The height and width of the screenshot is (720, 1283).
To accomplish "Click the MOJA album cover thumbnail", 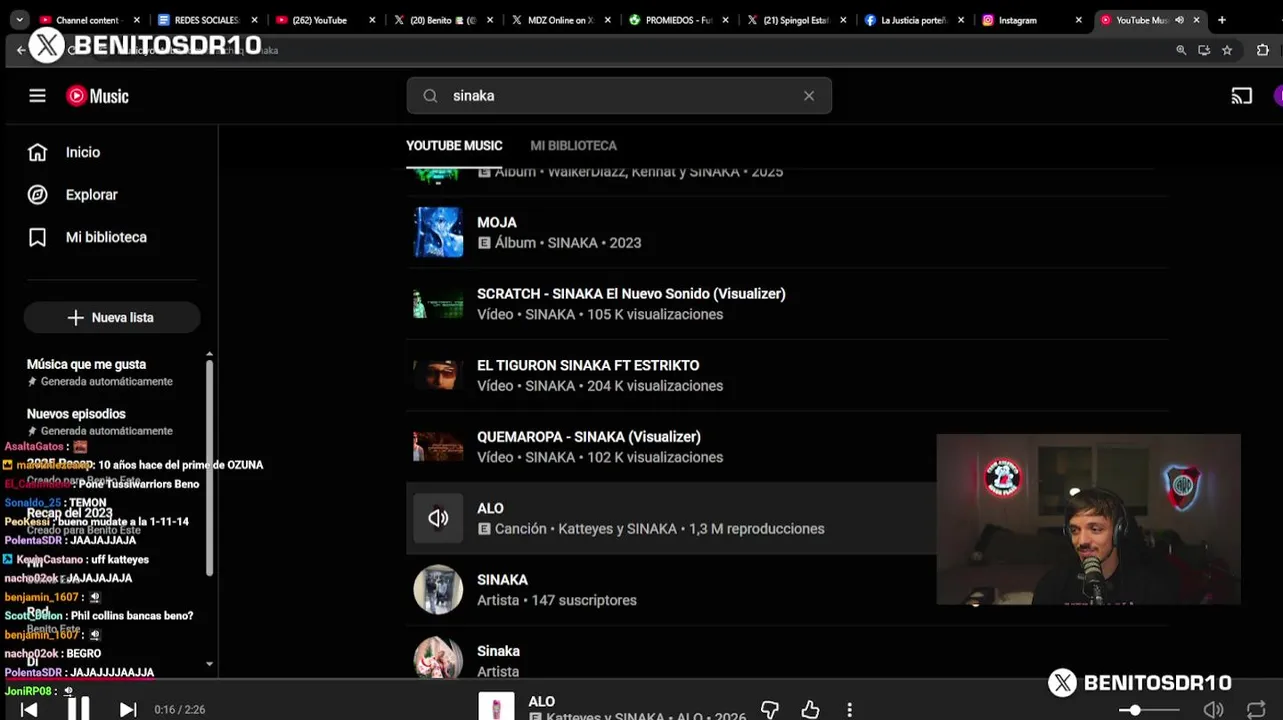I will [x=438, y=232].
